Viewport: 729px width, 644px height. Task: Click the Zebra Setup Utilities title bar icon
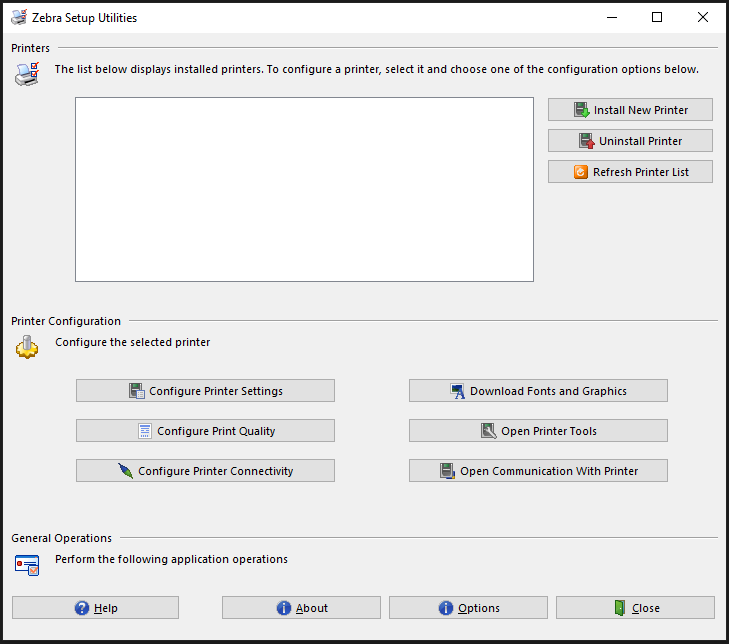point(19,17)
